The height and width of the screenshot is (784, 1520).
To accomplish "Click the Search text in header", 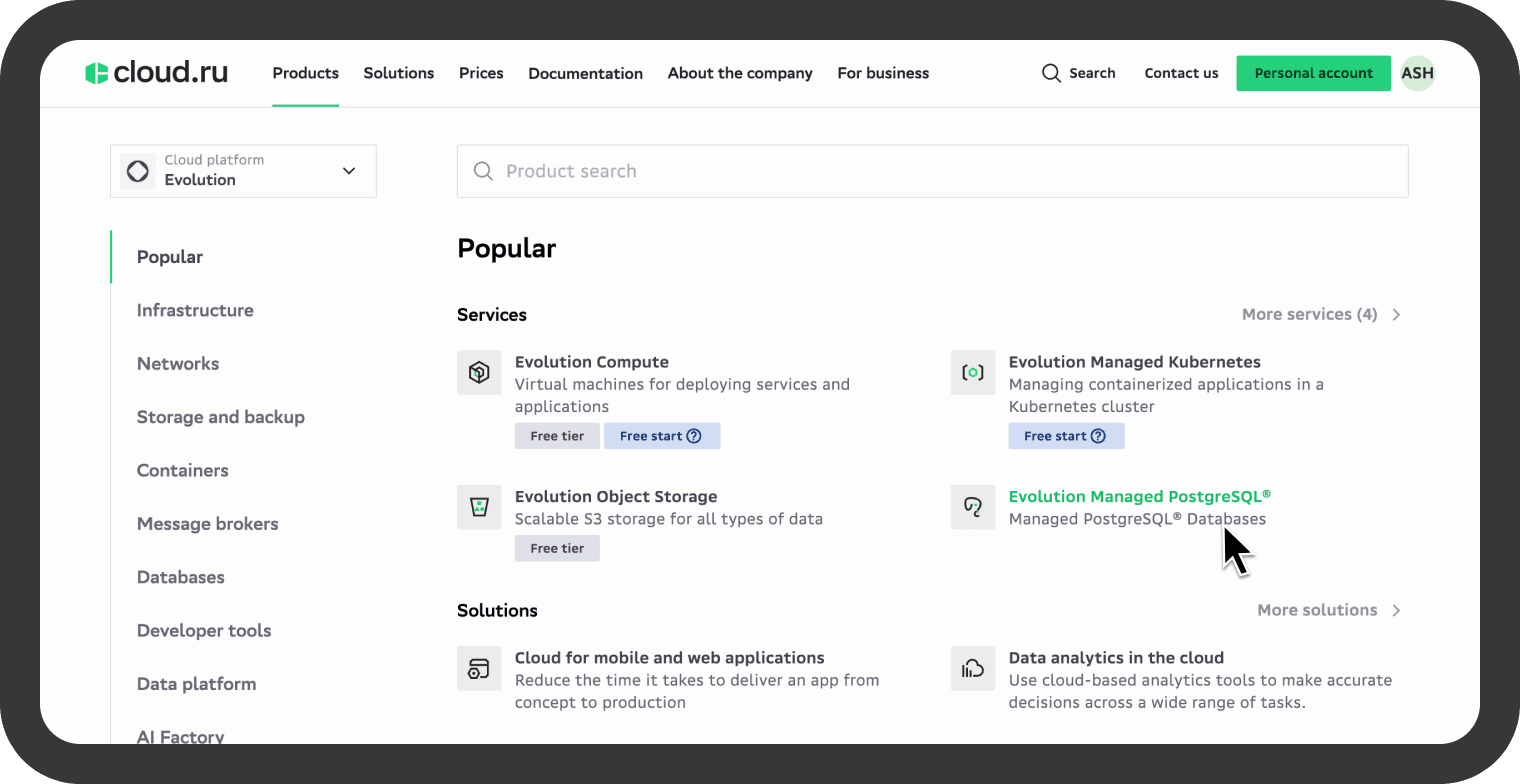I will pos(1092,73).
